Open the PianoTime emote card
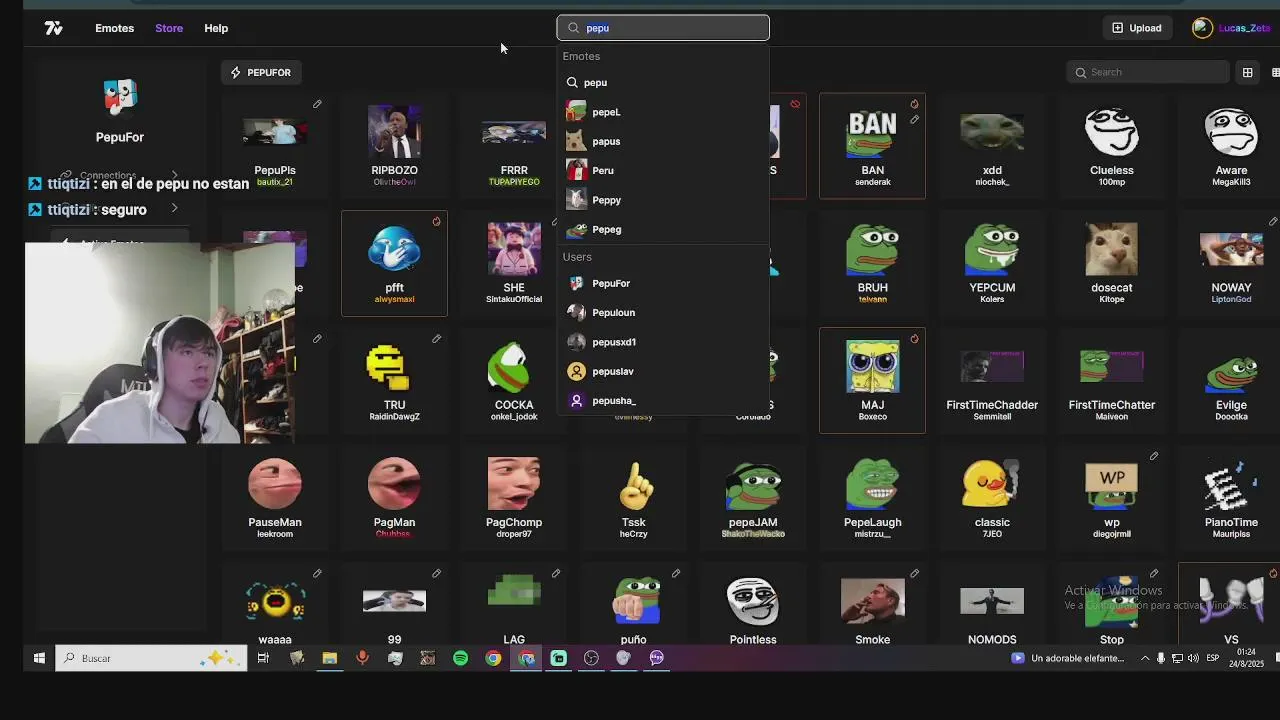Image resolution: width=1280 pixels, height=720 pixels. [x=1231, y=498]
